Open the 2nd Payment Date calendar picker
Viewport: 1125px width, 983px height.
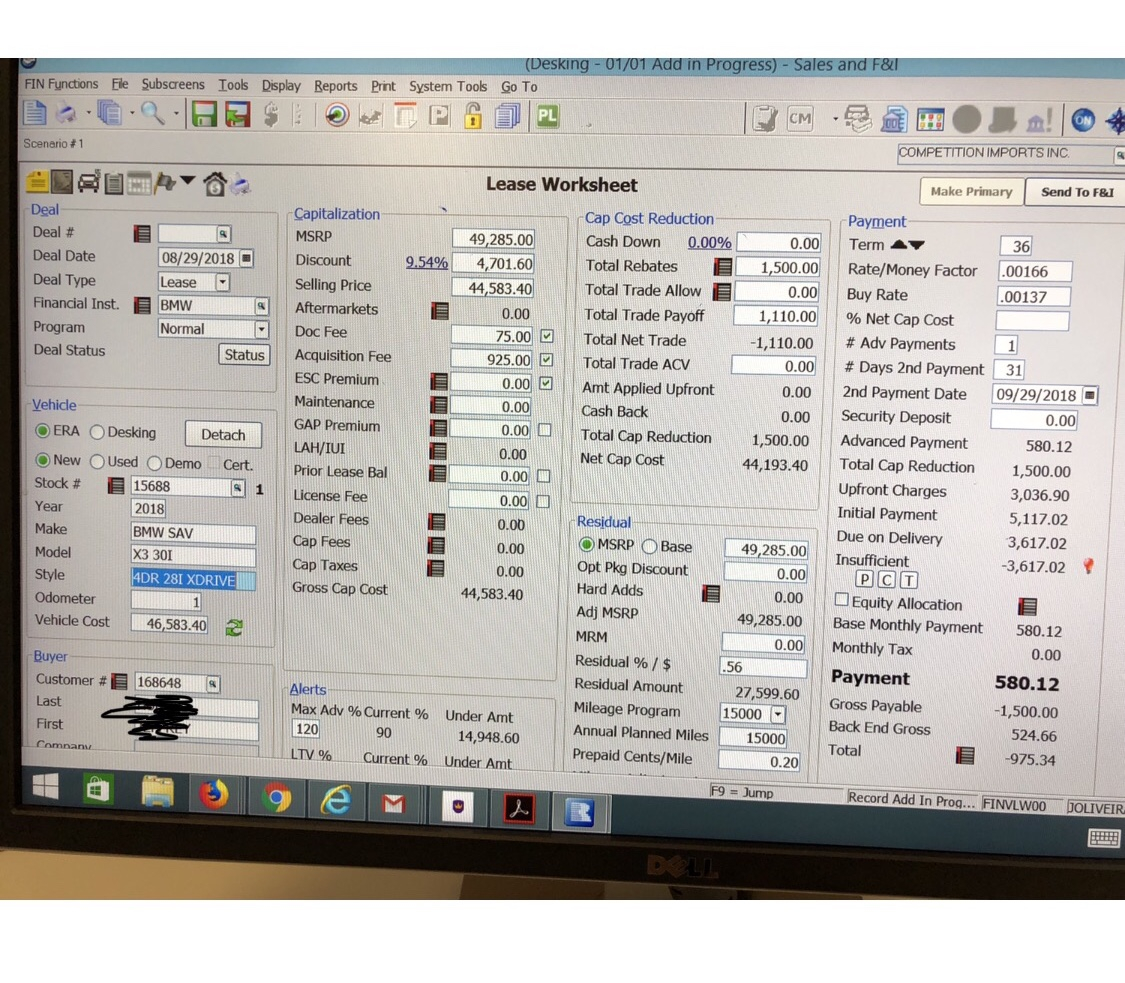(1090, 395)
